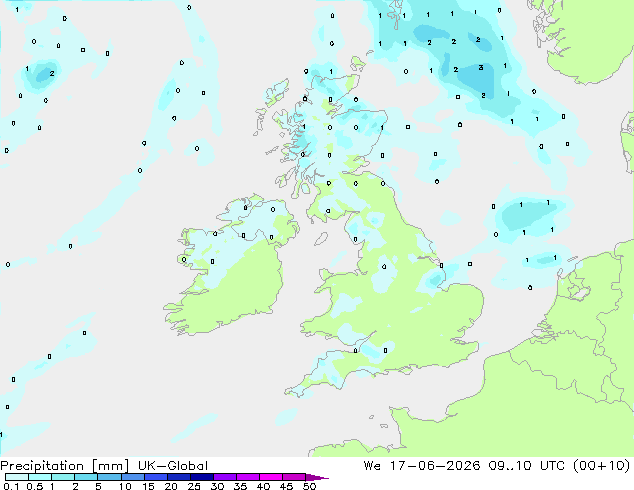Click the "0.5" legend scale label
634x490 pixels.
(x=35, y=486)
